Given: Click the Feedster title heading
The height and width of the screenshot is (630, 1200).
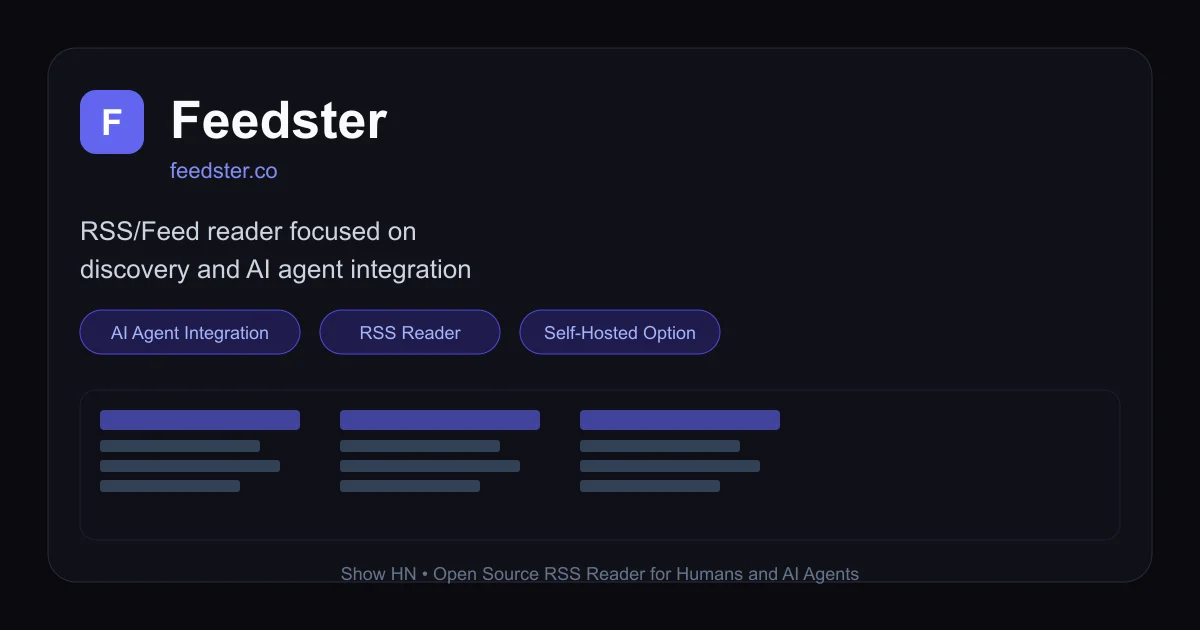Looking at the screenshot, I should tap(279, 121).
